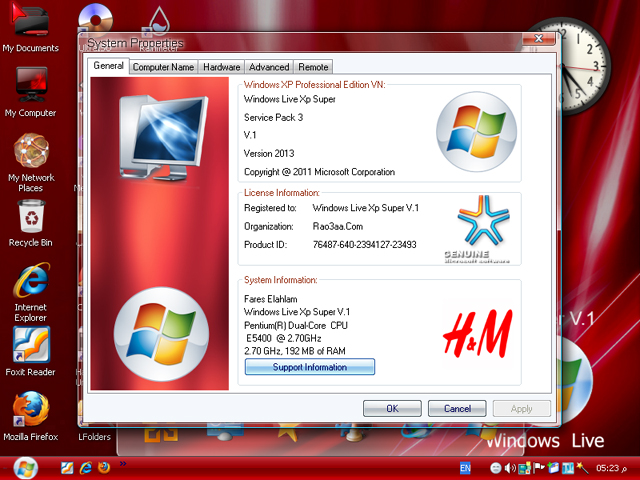Select the LFolders desktop item
Image resolution: width=640 pixels, height=480 pixels.
pos(94,437)
